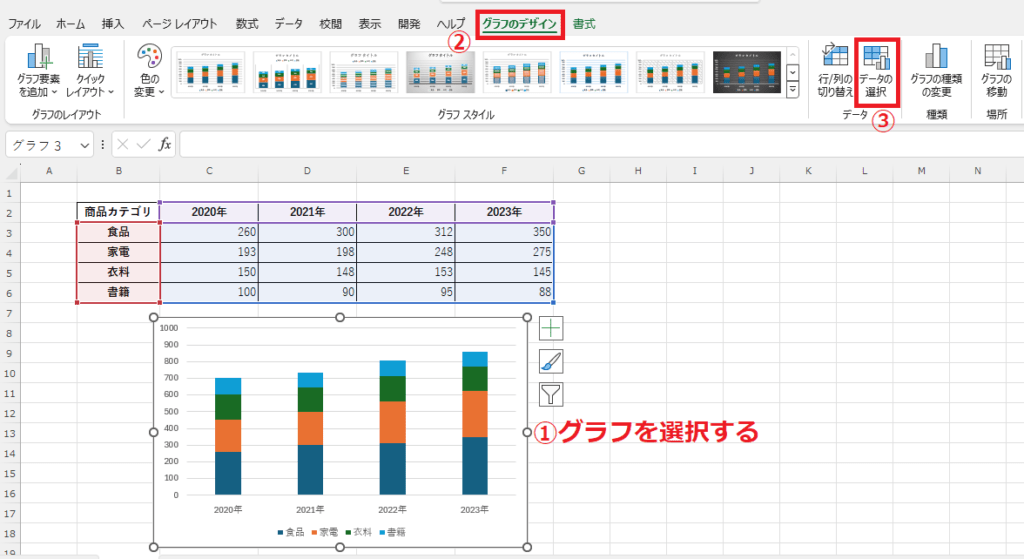Open クイックレイアウト (Quick Layout) dropdown
The height and width of the screenshot is (559, 1024).
(x=90, y=70)
